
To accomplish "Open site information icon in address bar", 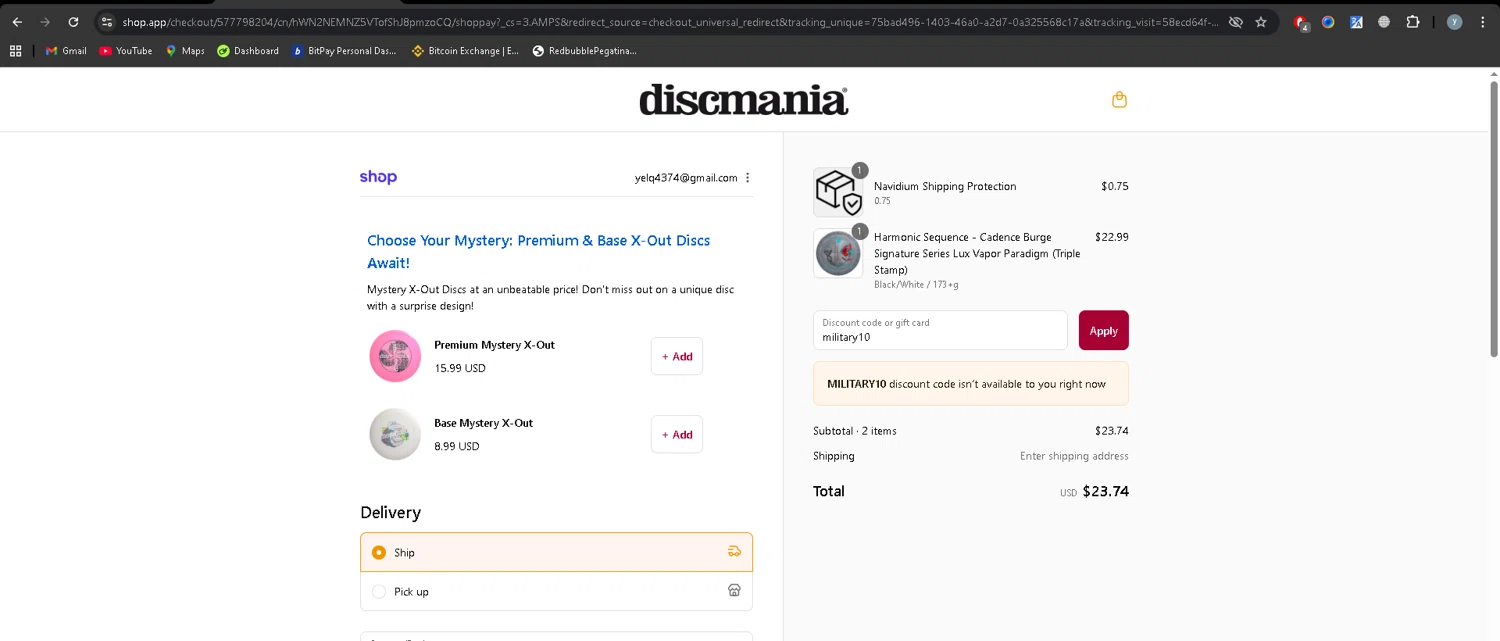I will 107,22.
